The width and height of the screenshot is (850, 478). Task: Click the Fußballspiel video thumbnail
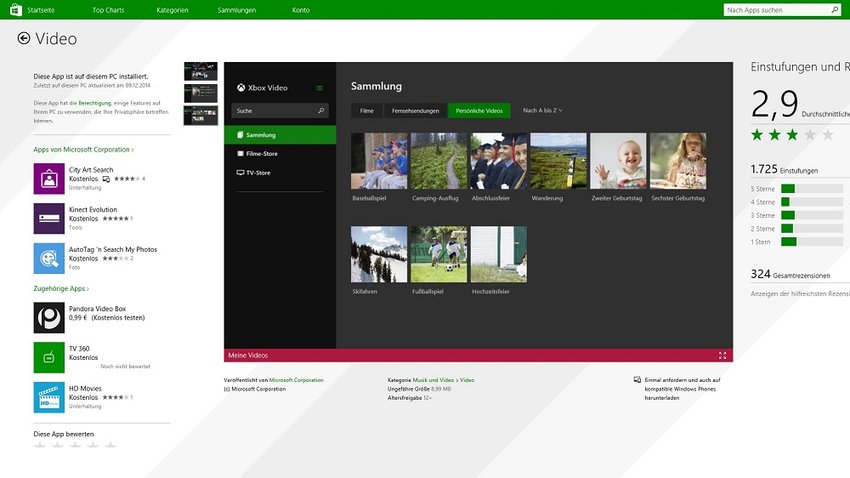(x=439, y=254)
